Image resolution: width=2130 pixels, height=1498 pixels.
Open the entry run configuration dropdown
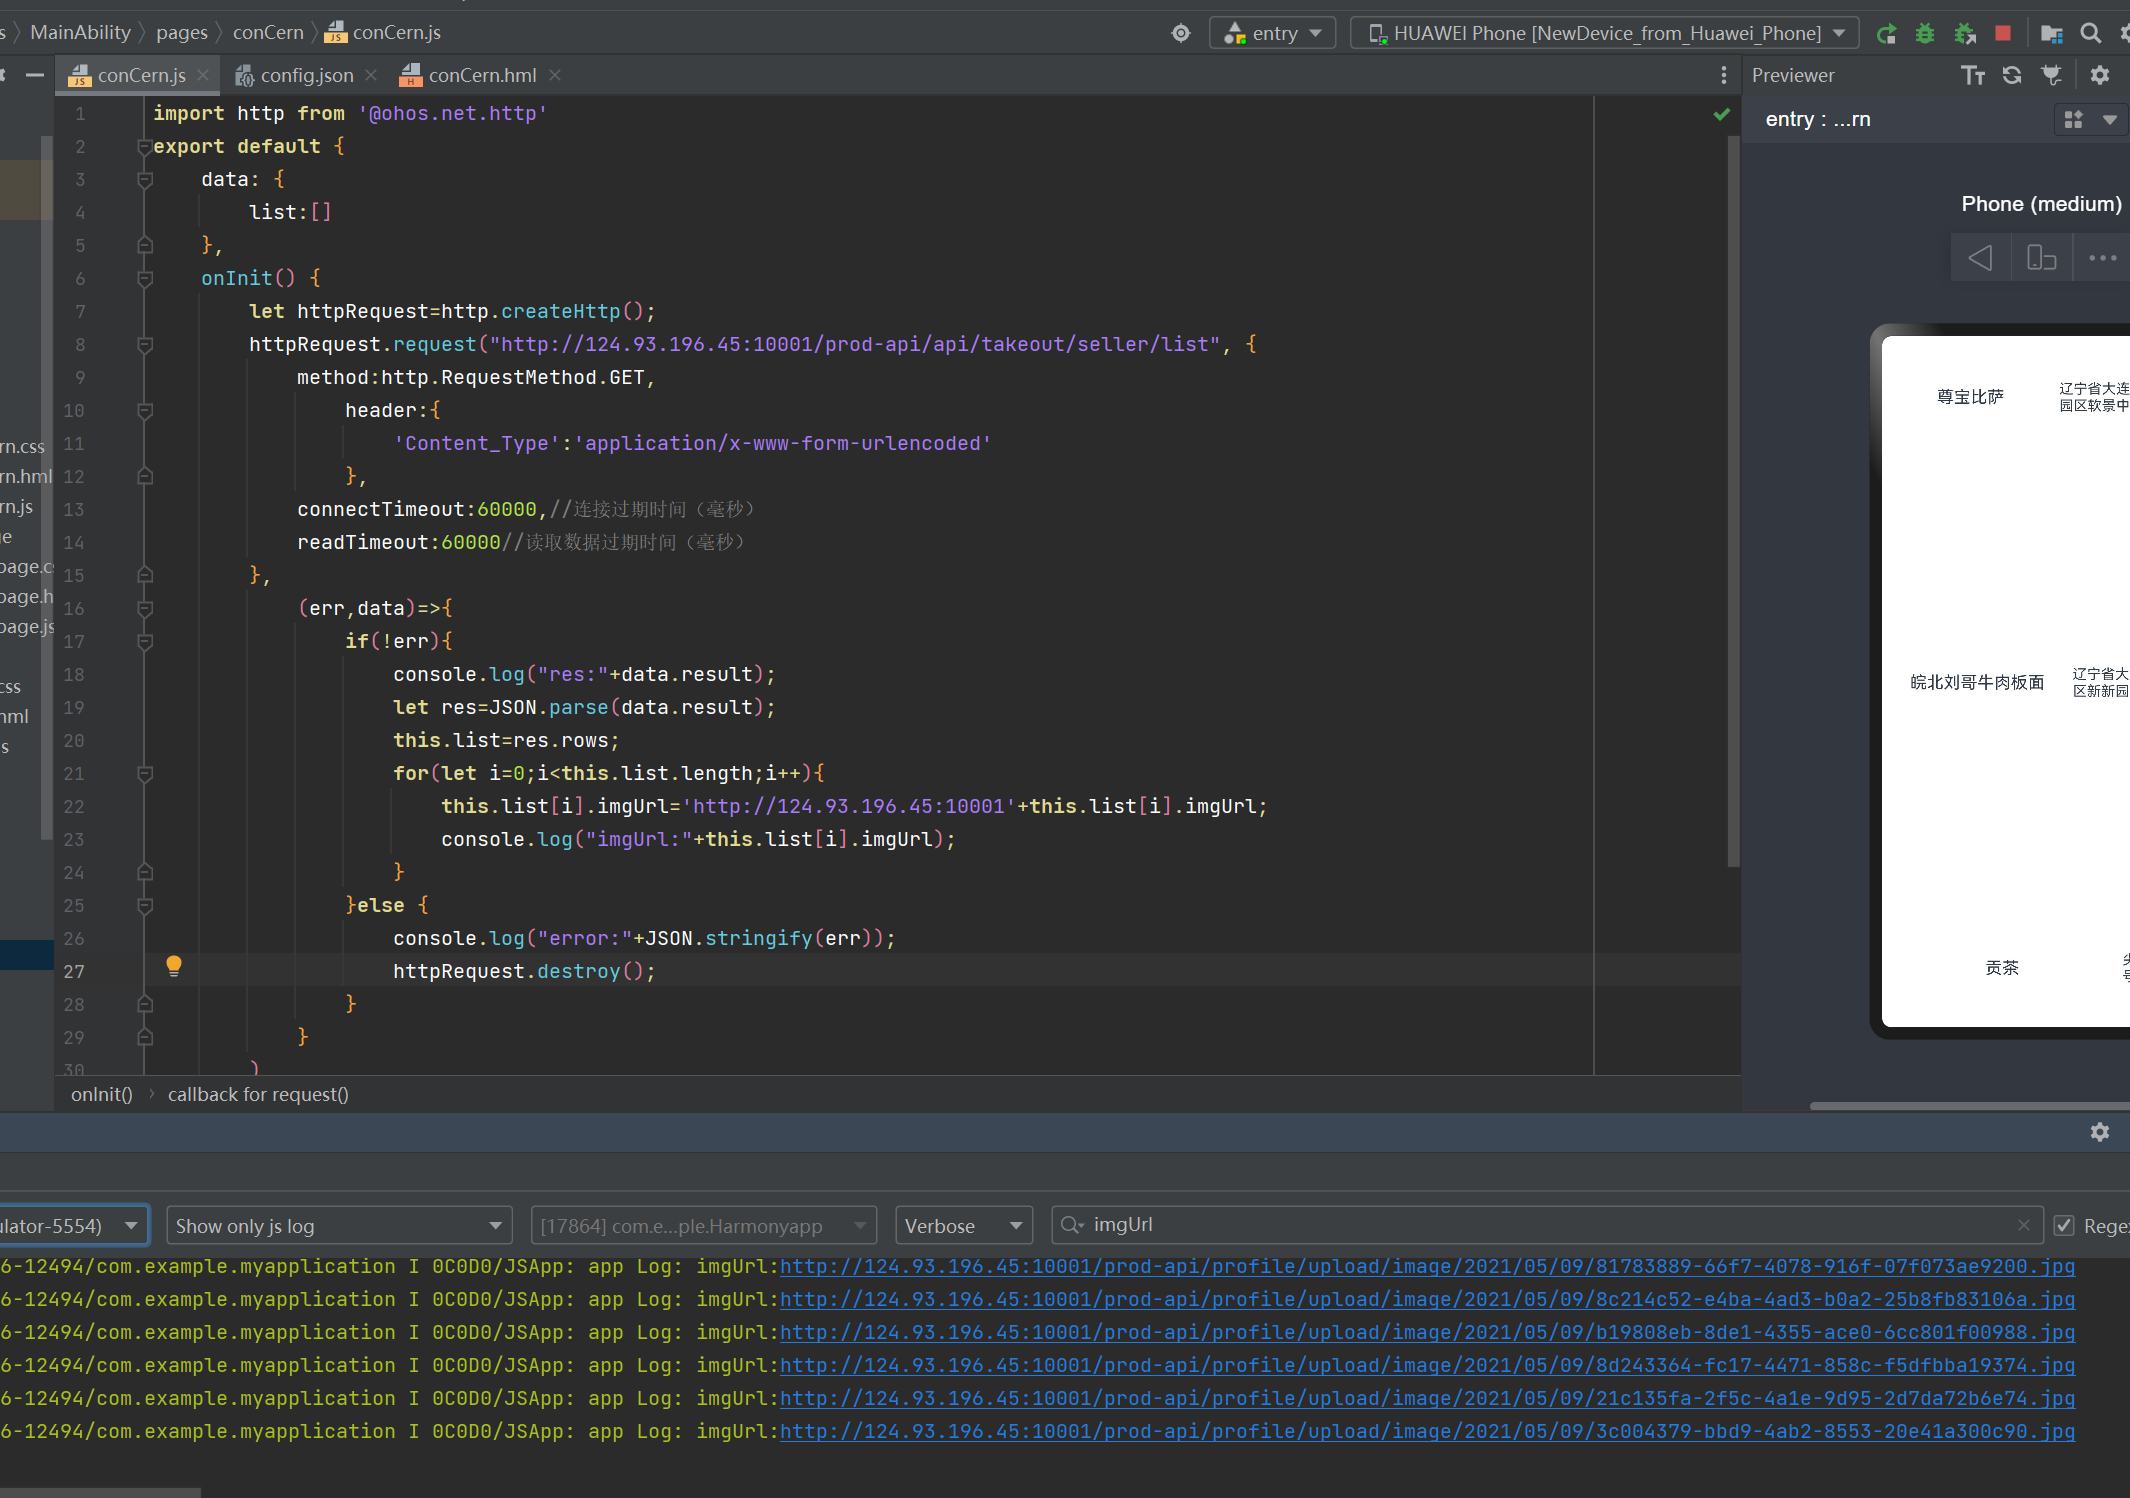click(x=1272, y=33)
